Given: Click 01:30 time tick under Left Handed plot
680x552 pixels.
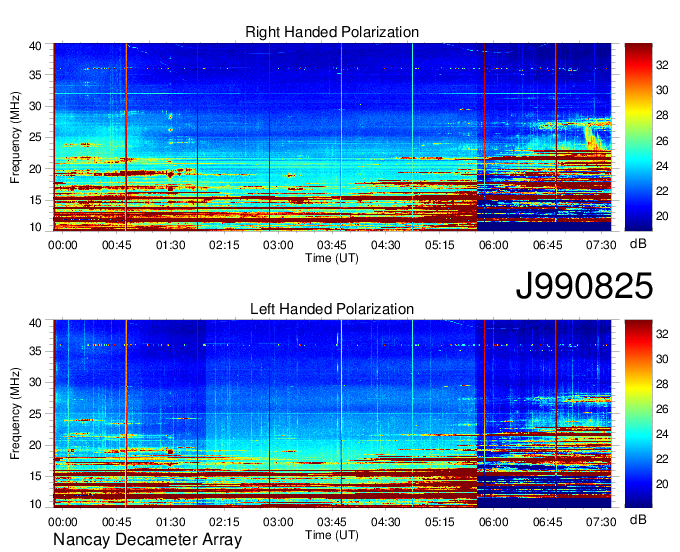Looking at the screenshot, I should tap(170, 522).
